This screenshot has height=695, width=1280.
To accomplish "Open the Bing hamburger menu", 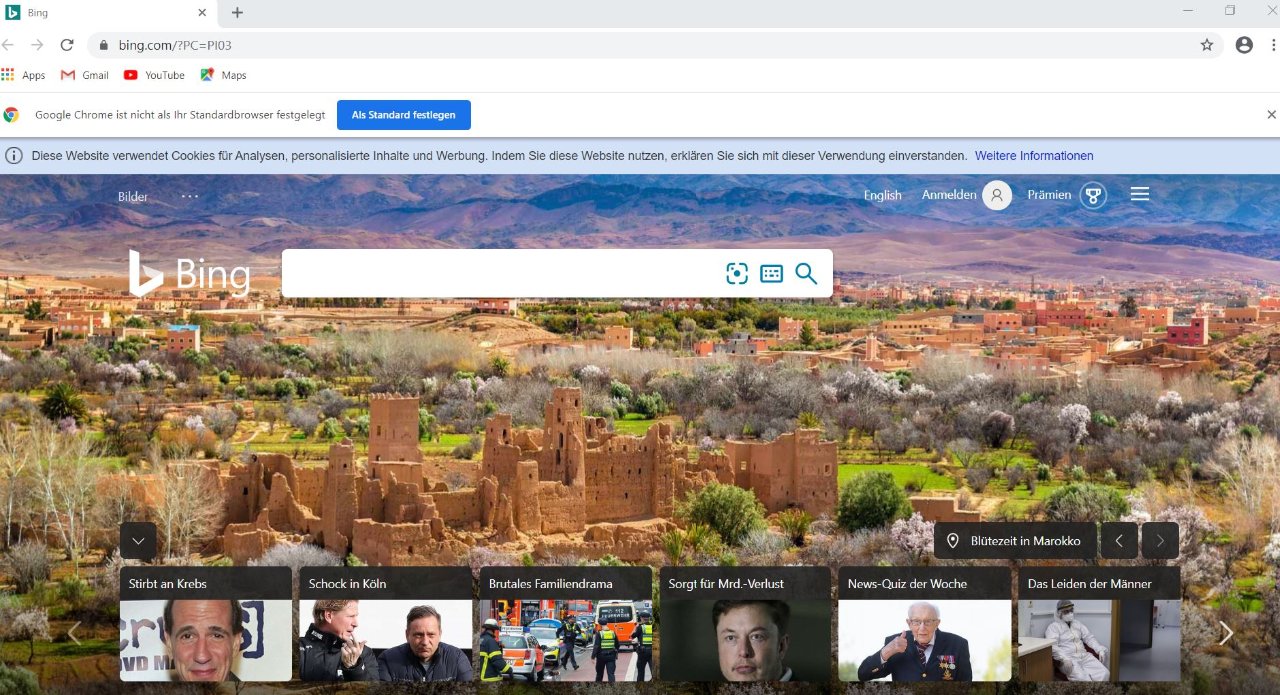I will (x=1140, y=194).
